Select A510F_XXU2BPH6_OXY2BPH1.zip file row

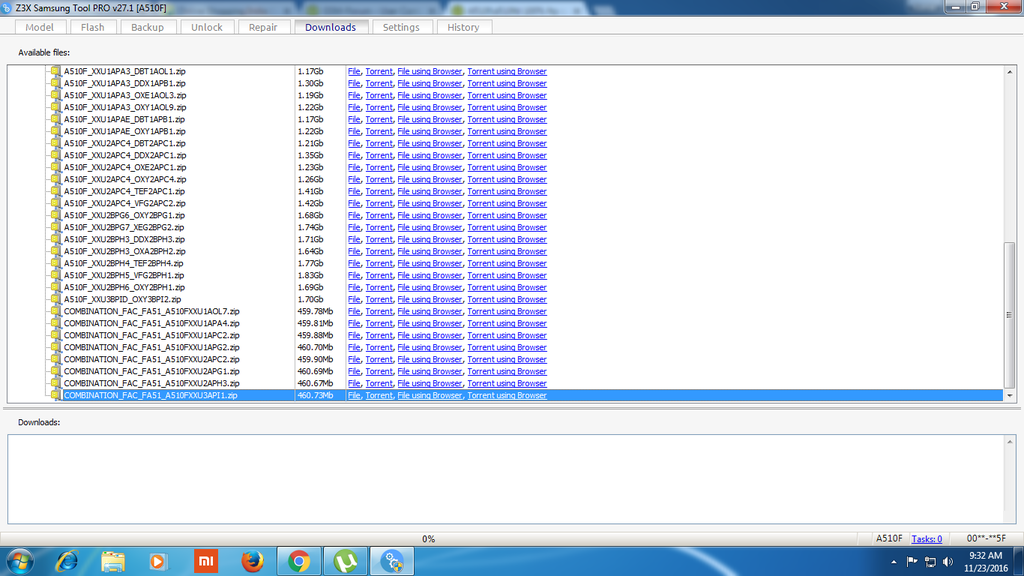coord(124,287)
